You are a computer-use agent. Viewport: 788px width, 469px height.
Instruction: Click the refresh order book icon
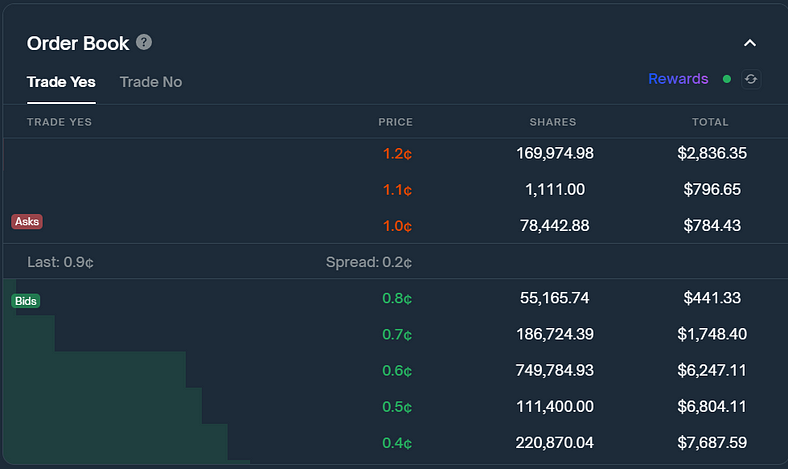(751, 79)
